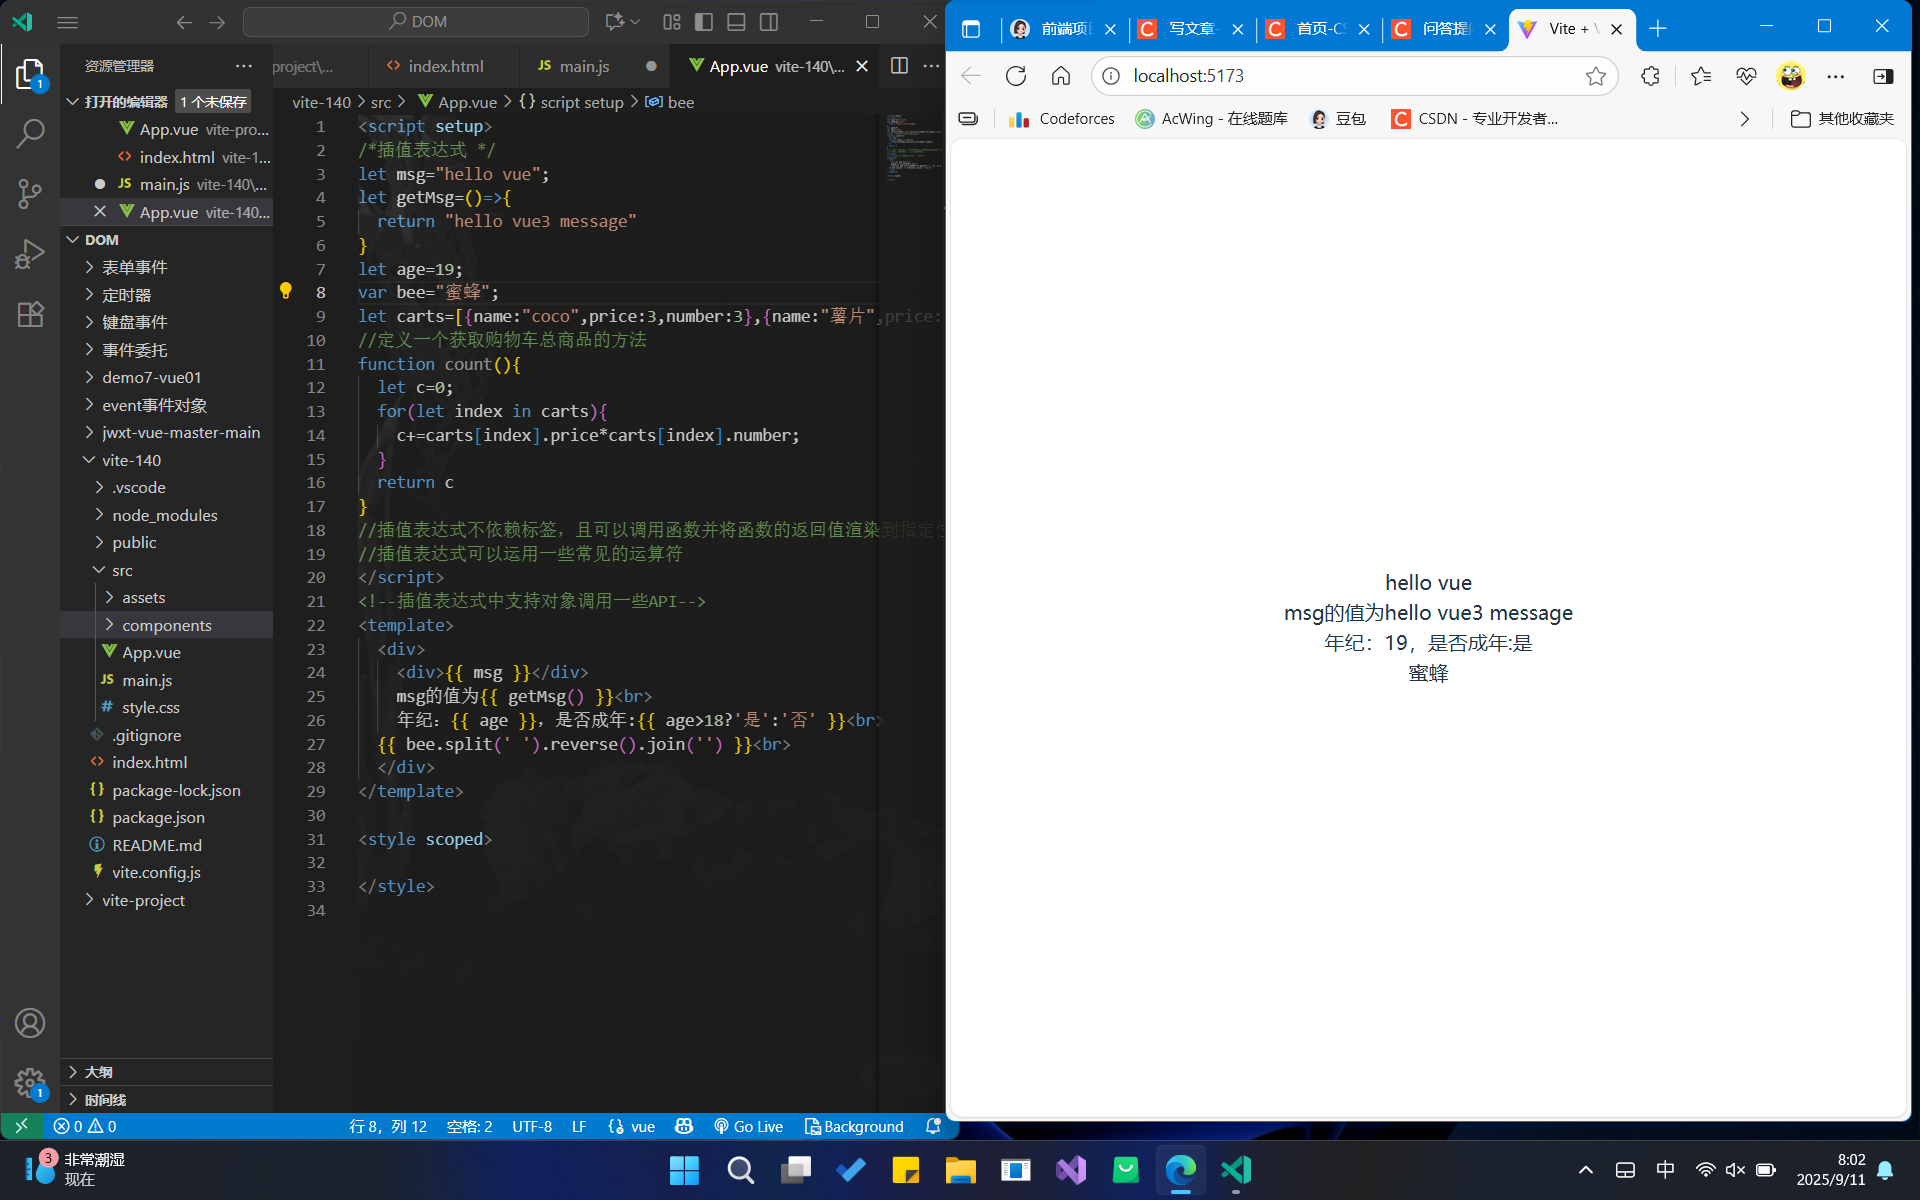This screenshot has height=1200, width=1920.
Task: Click the editor minimap
Action: click(912, 150)
